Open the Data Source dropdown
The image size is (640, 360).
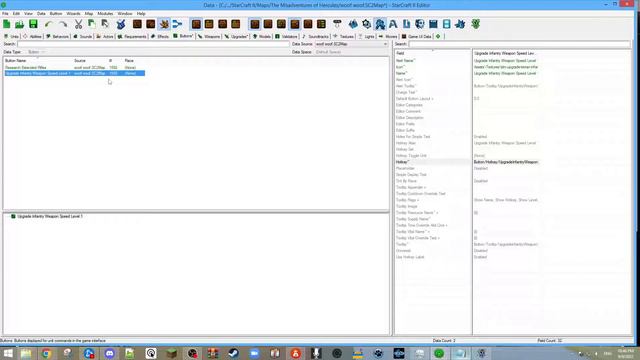(351, 44)
